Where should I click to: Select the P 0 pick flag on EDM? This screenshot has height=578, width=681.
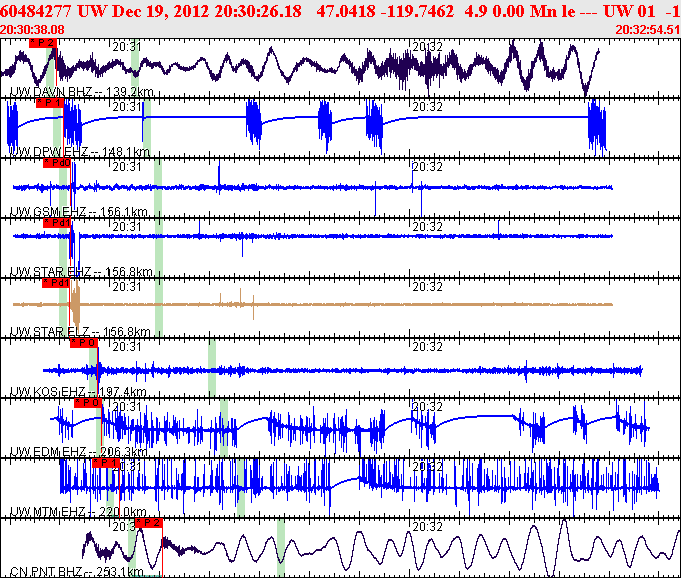[x=88, y=403]
